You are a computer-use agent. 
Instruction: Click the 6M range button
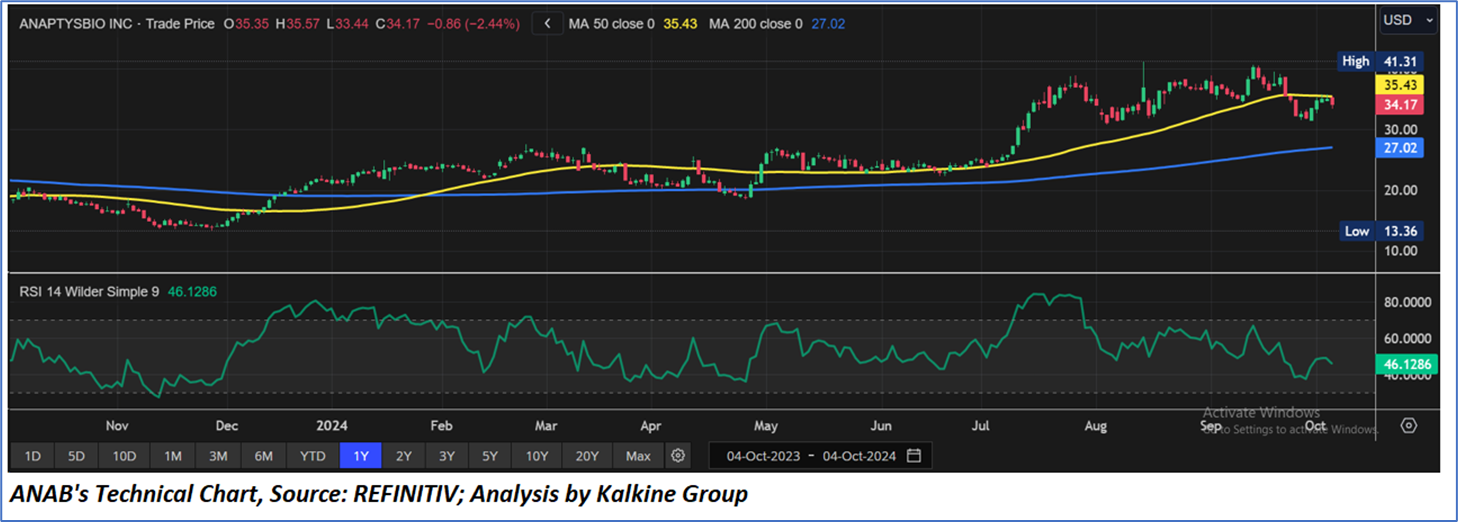[264, 456]
